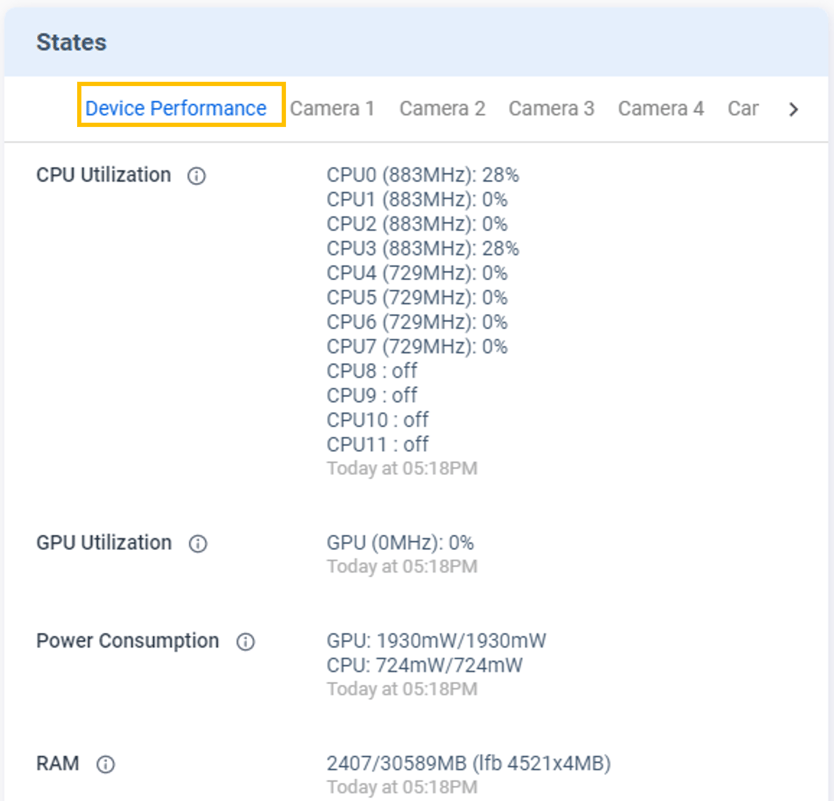Click the GPU (0MHz) 0% reading
This screenshot has width=834, height=801.
point(400,543)
